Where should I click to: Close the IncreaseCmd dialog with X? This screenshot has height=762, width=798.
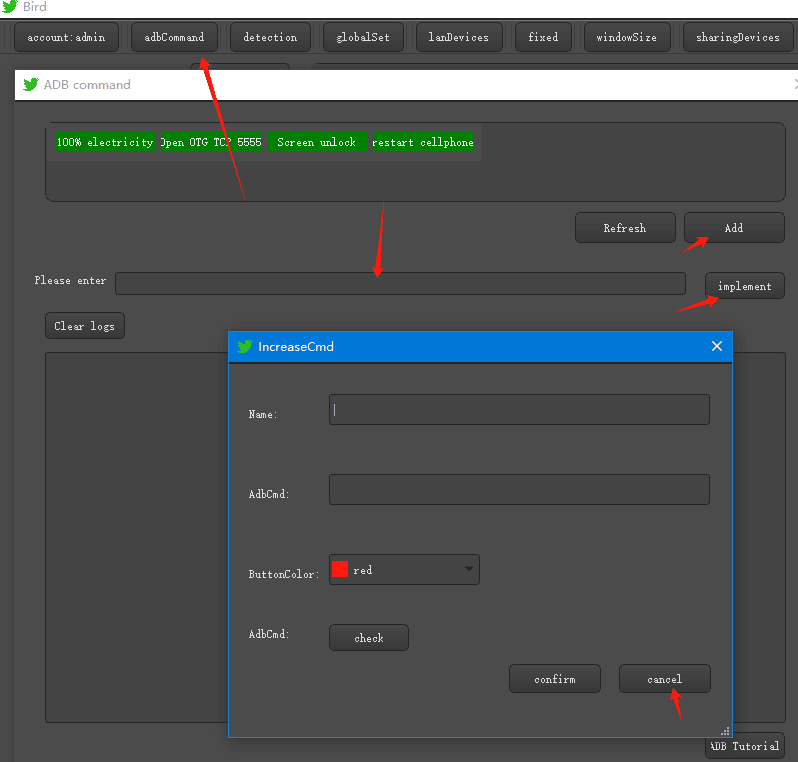(x=717, y=346)
